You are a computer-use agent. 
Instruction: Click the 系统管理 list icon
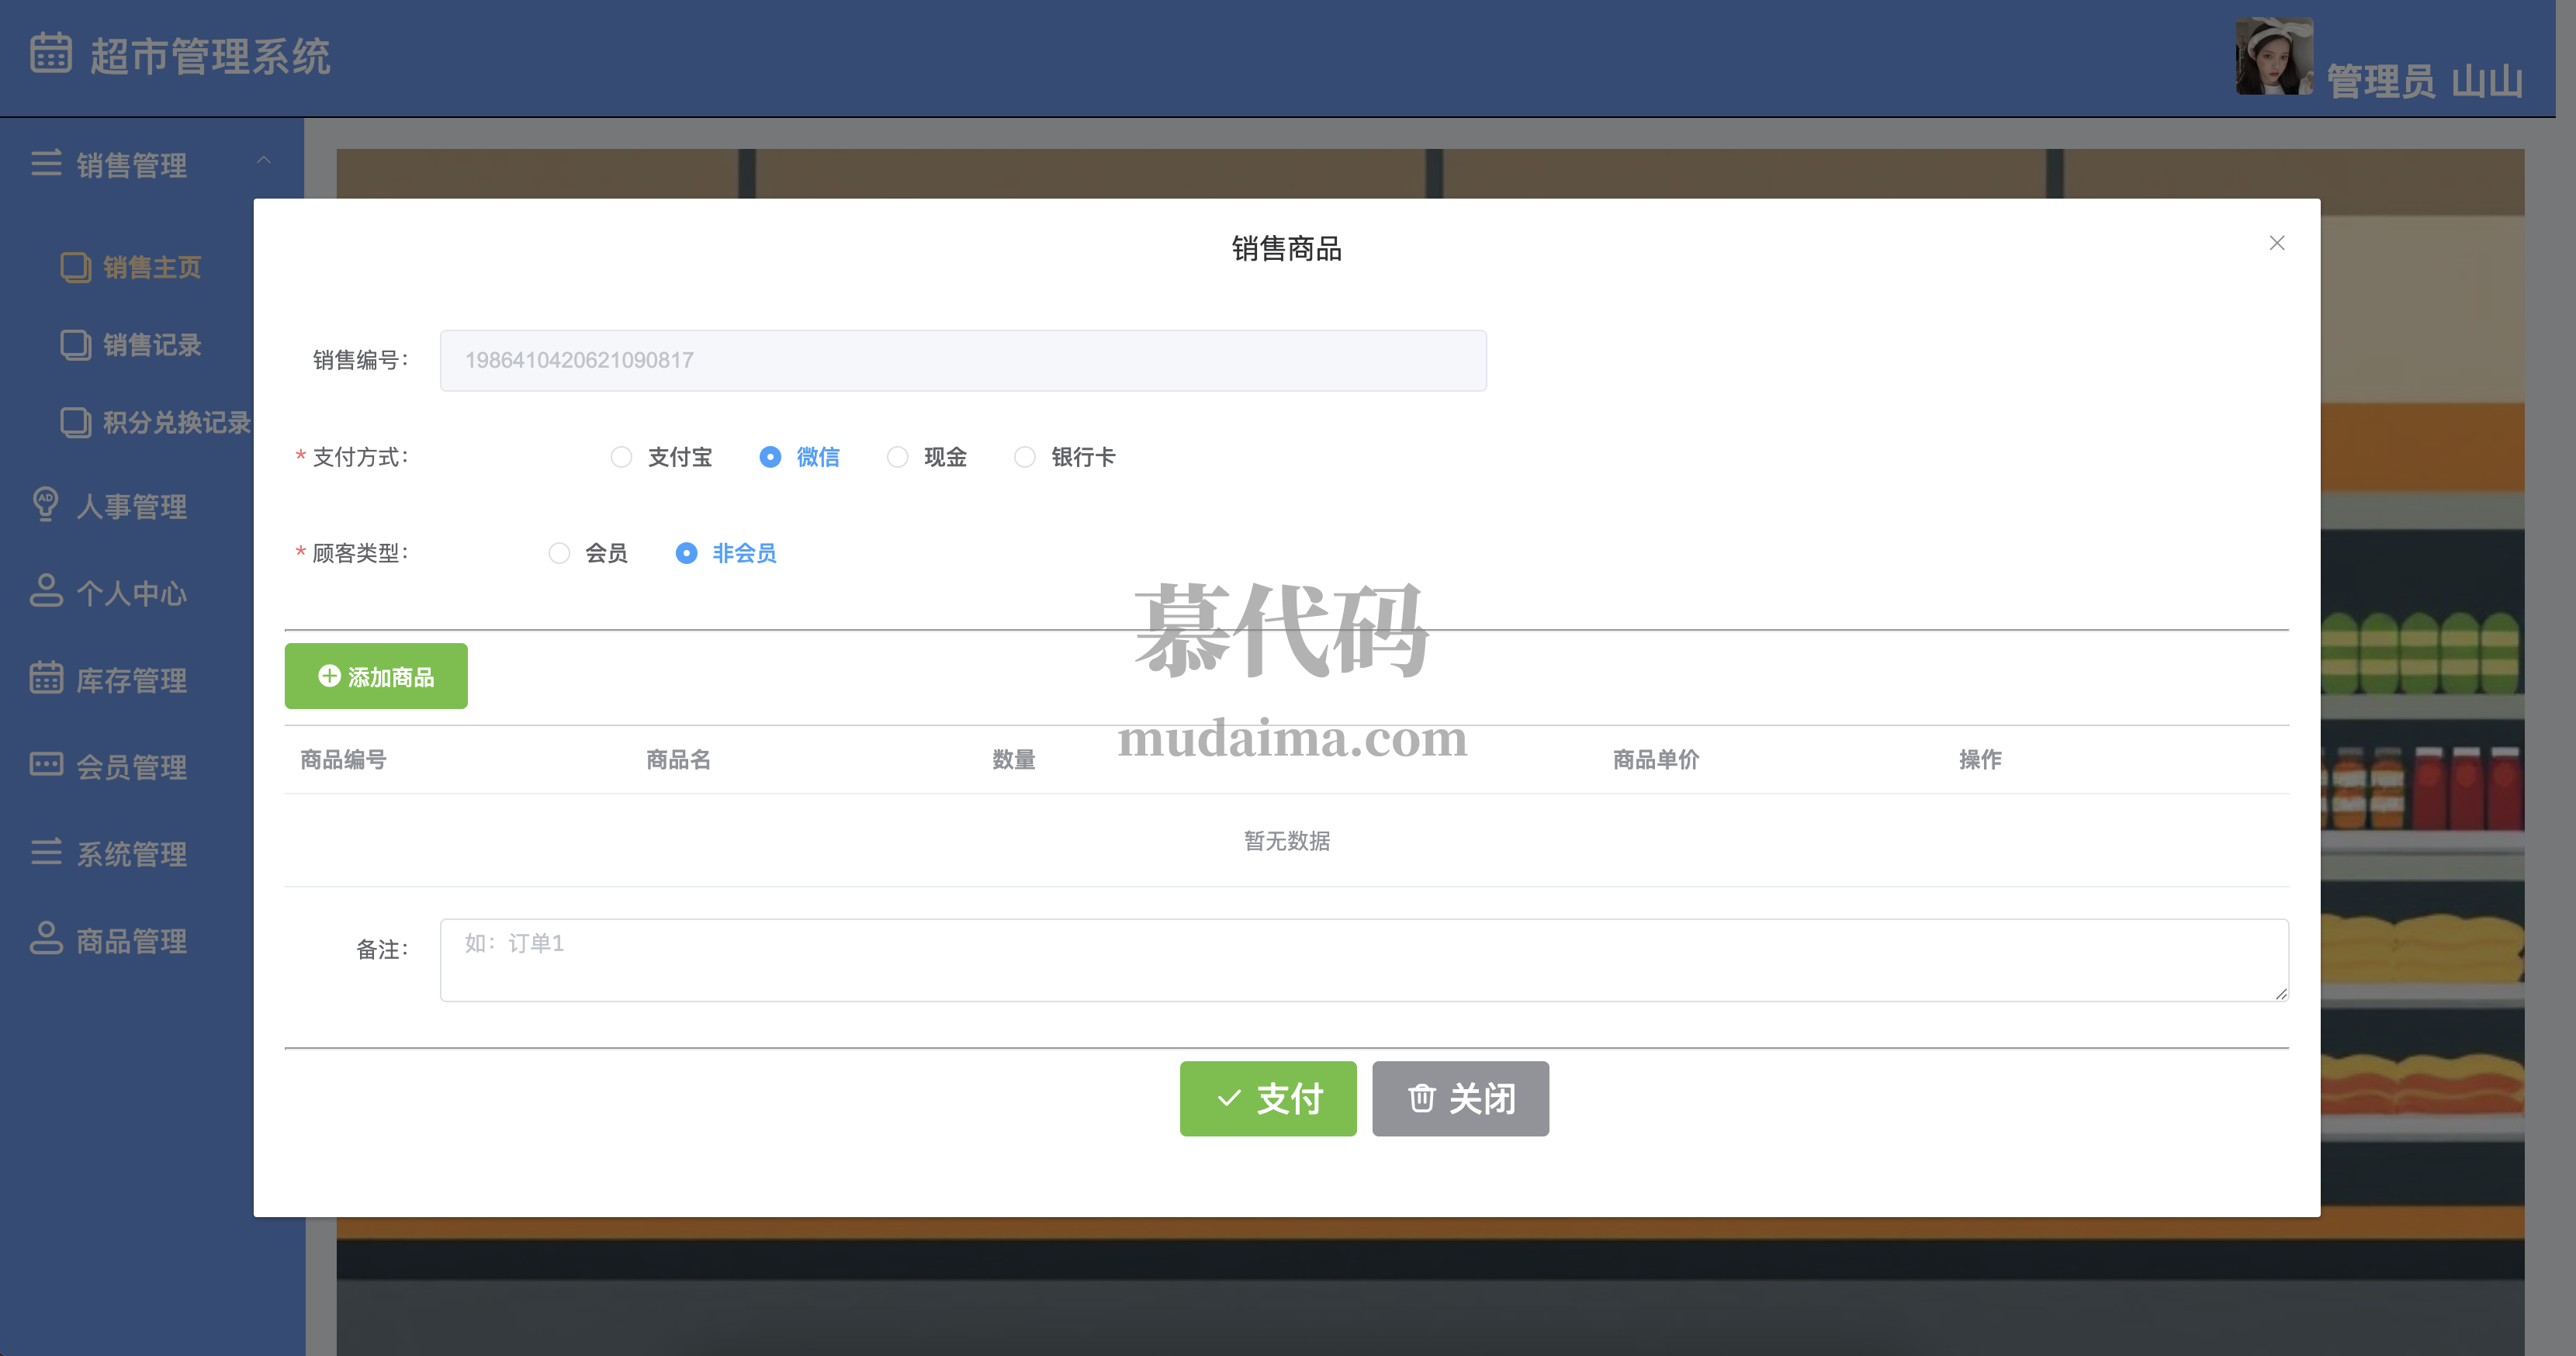point(46,852)
